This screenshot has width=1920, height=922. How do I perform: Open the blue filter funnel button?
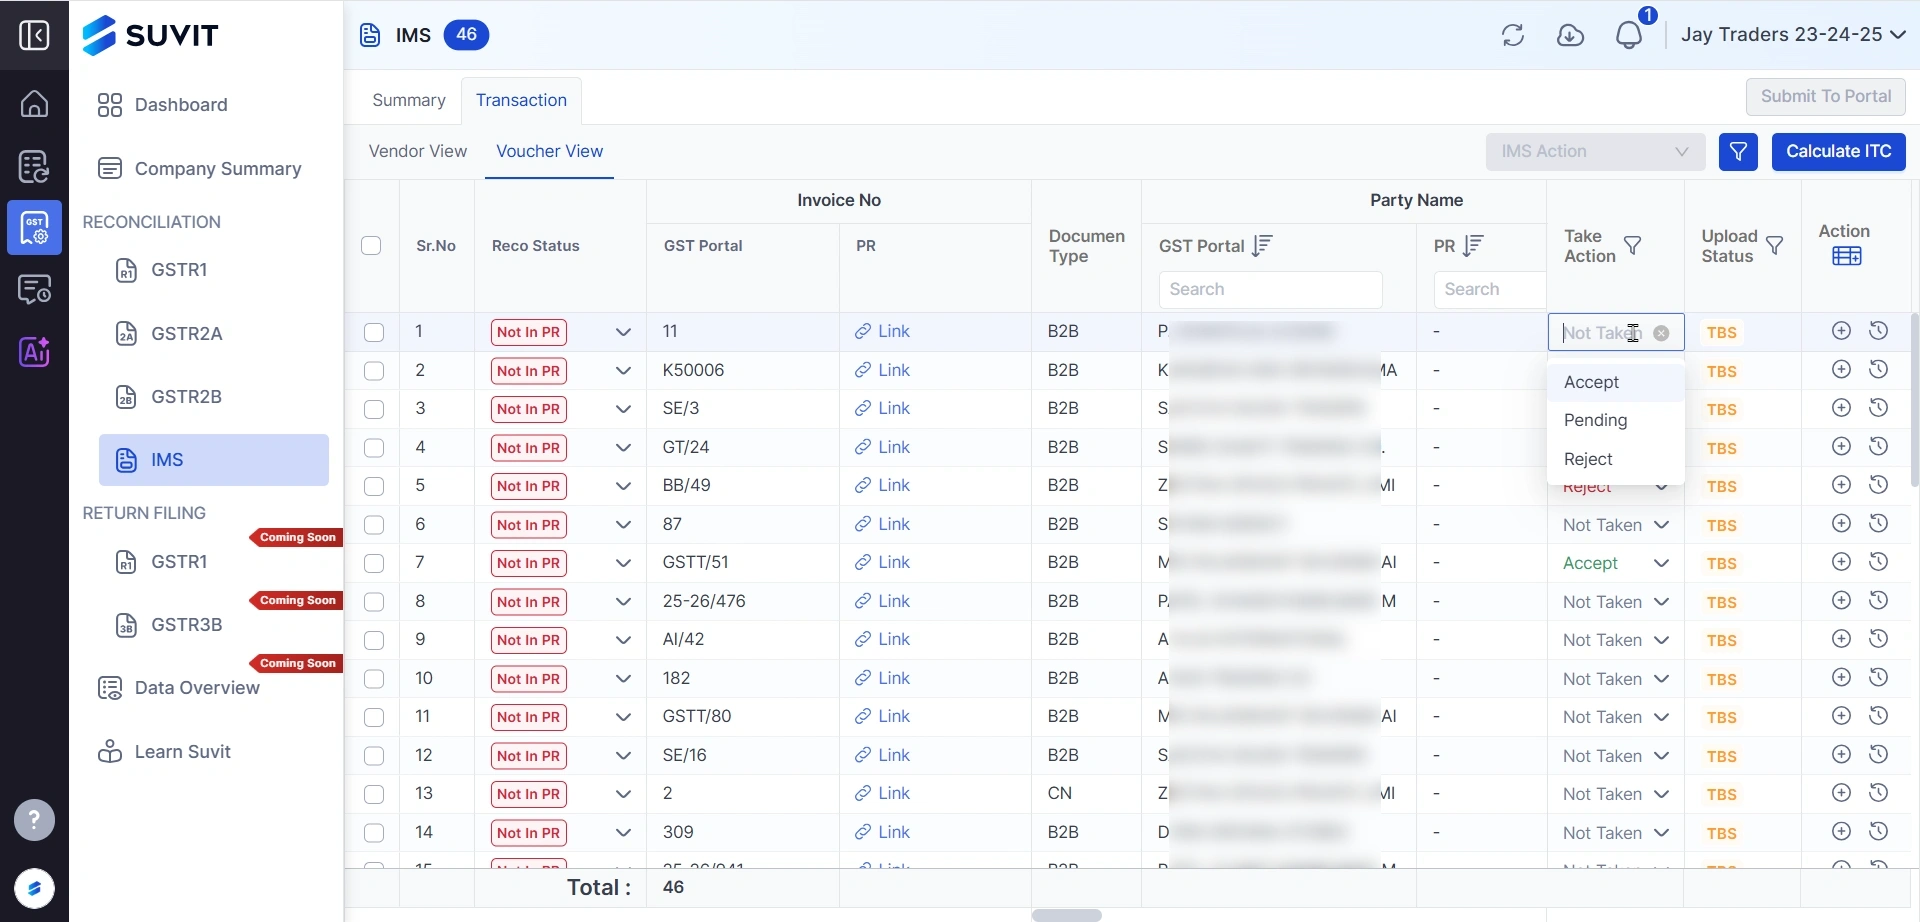(x=1739, y=152)
